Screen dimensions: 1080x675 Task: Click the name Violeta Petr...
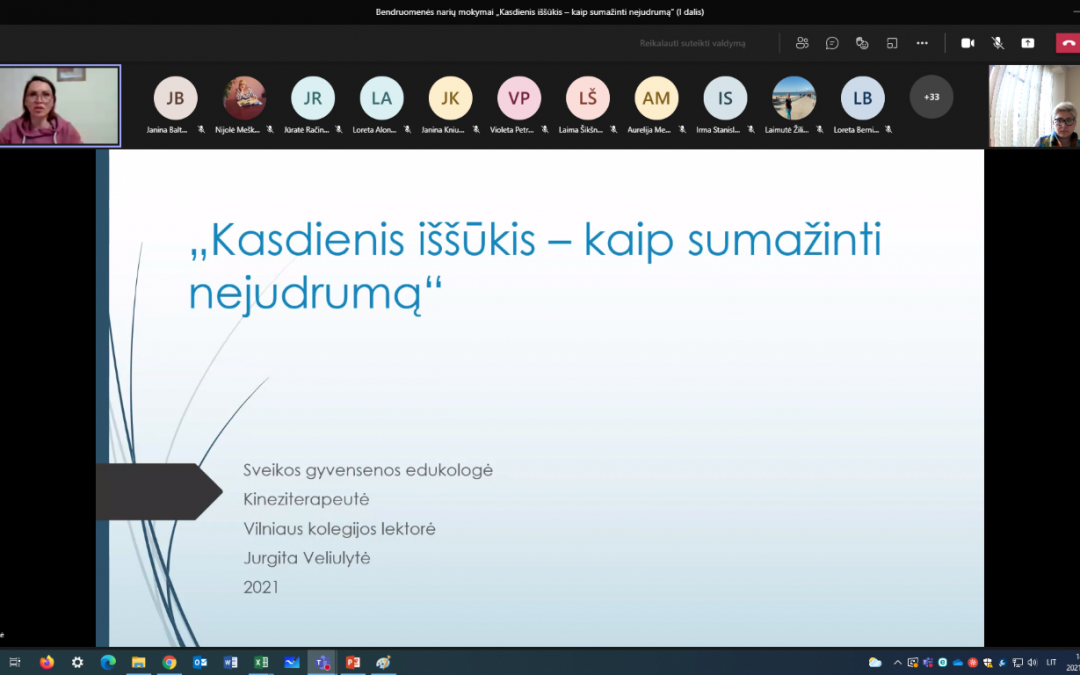(x=512, y=129)
